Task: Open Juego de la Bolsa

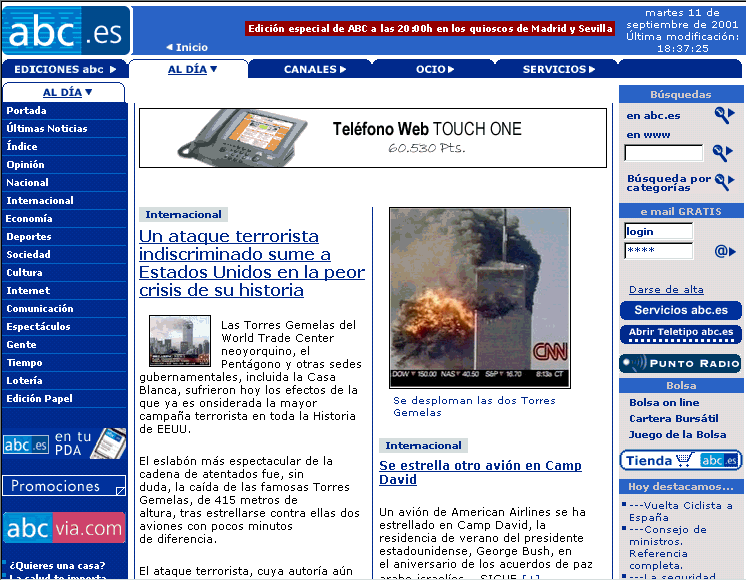Action: pos(677,434)
